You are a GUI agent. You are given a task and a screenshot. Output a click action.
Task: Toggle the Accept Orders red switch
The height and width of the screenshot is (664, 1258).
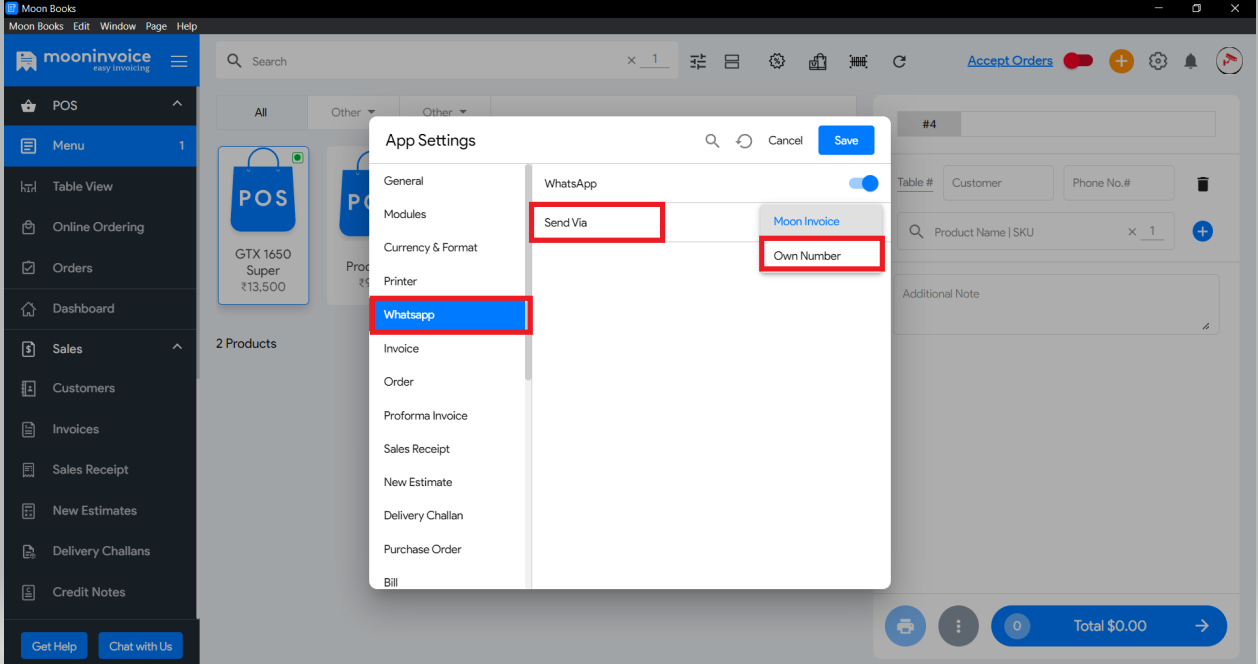pyautogui.click(x=1078, y=61)
